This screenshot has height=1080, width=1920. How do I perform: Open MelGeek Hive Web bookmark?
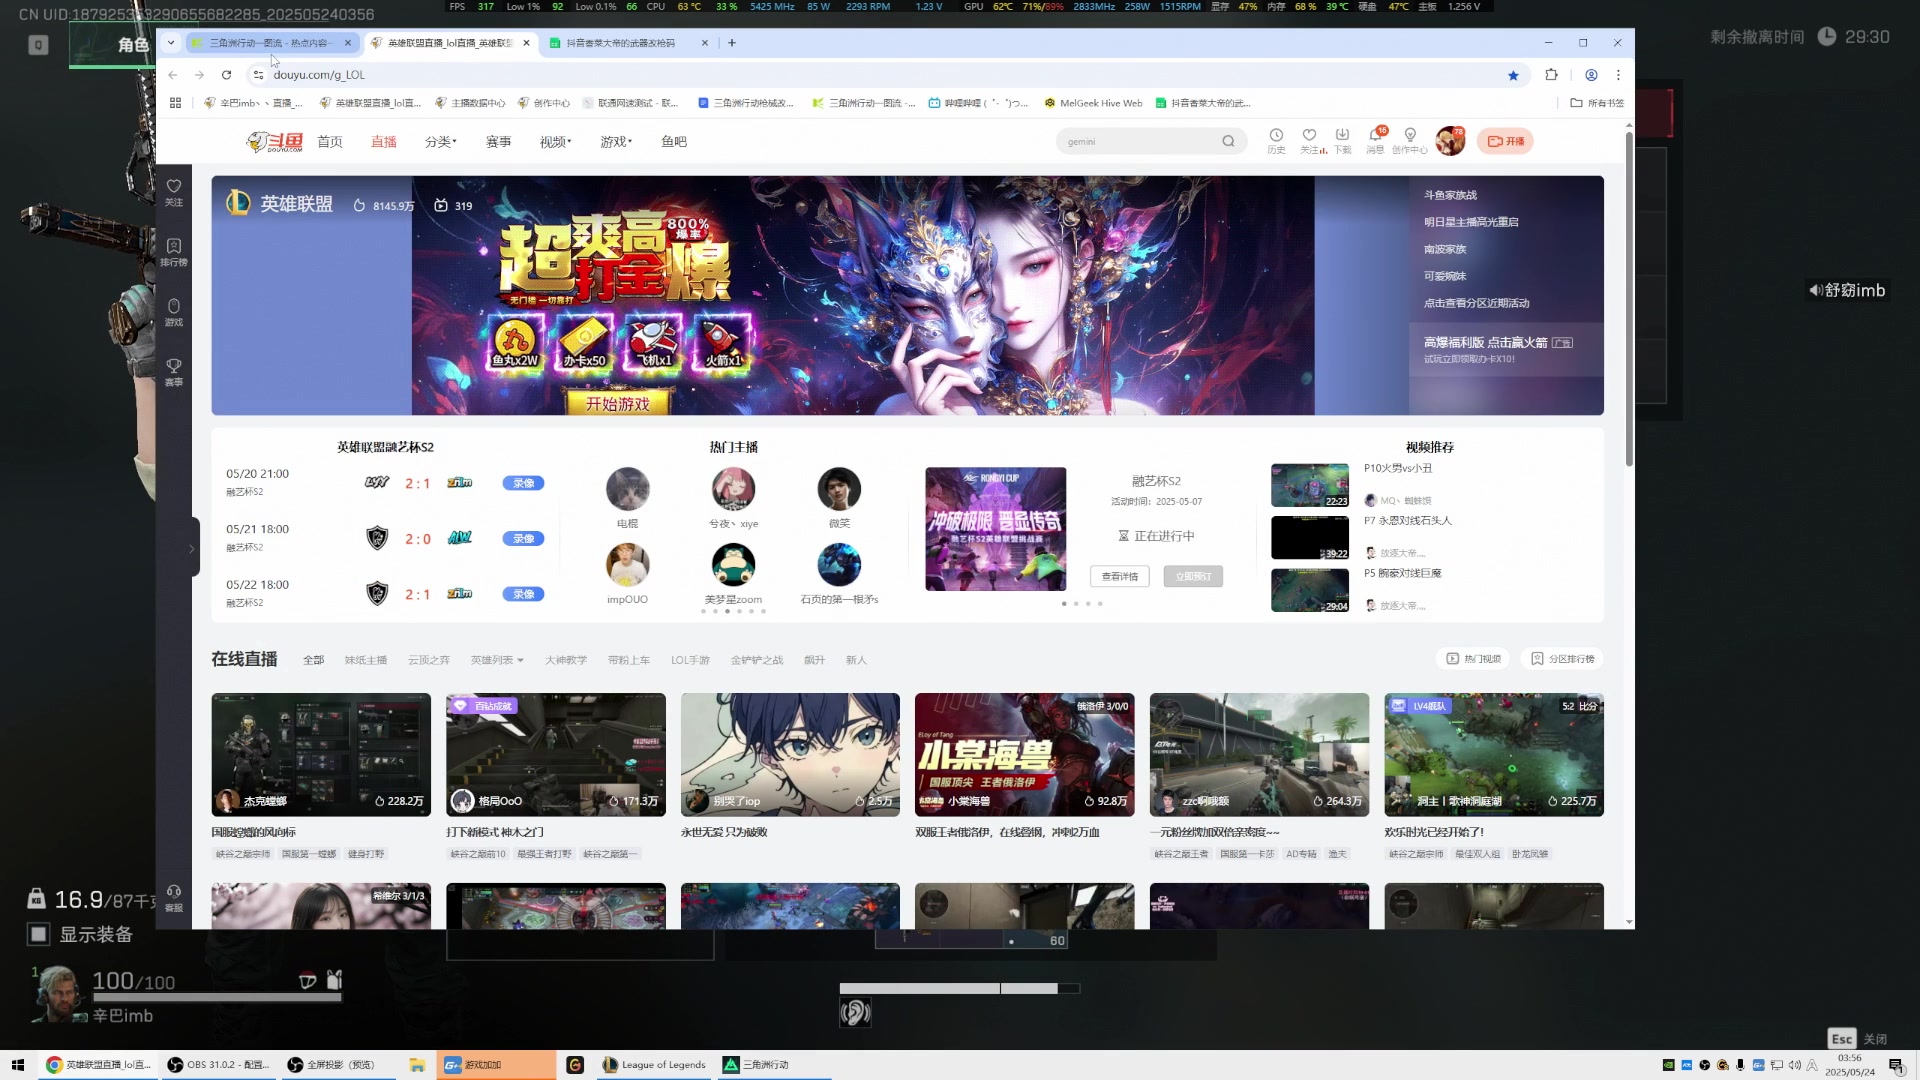tap(1093, 103)
